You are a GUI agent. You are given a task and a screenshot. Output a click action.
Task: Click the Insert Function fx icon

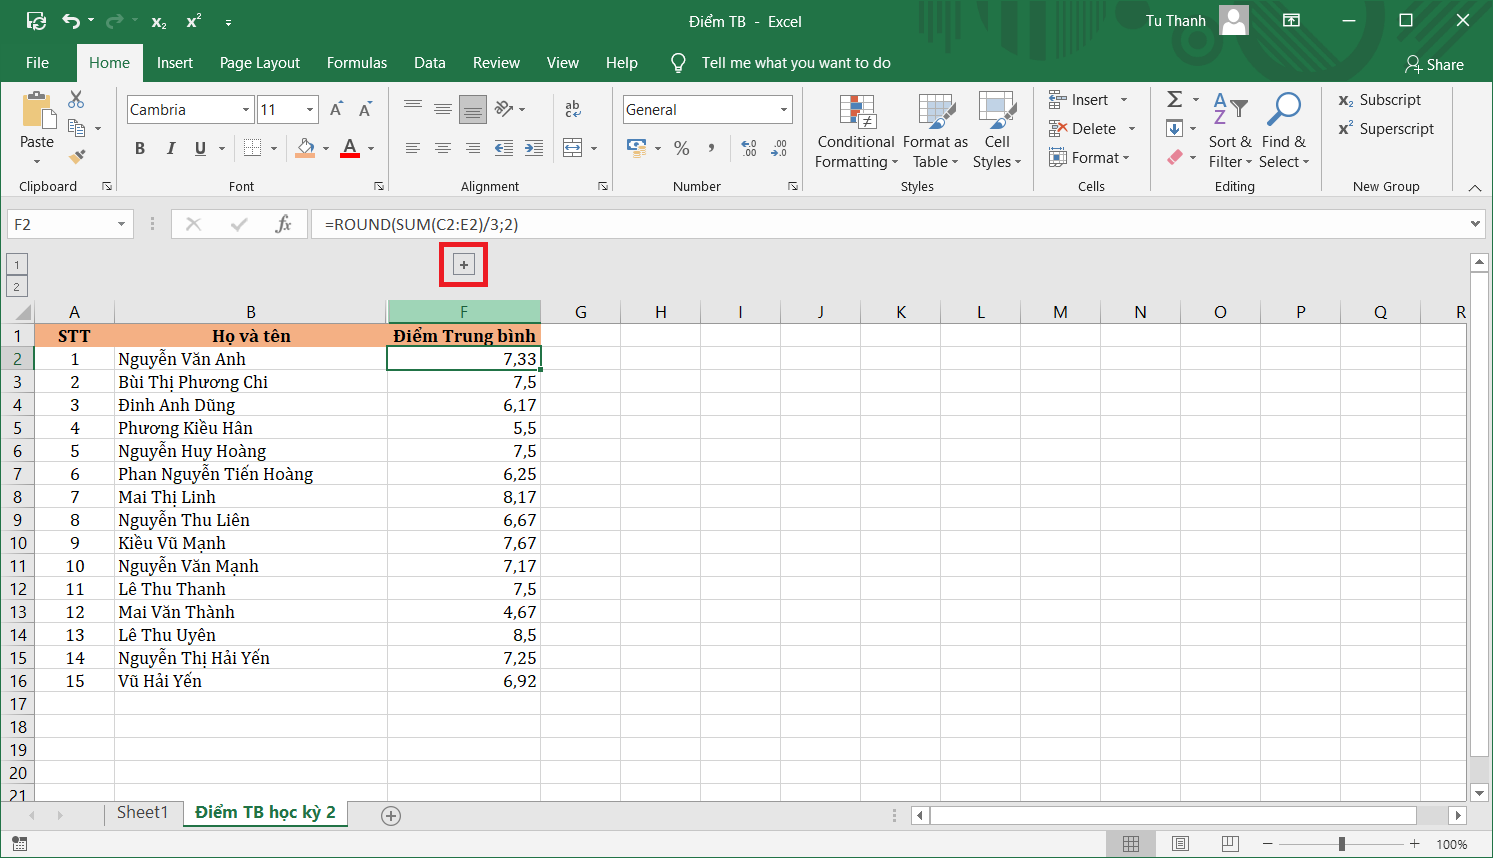point(283,224)
